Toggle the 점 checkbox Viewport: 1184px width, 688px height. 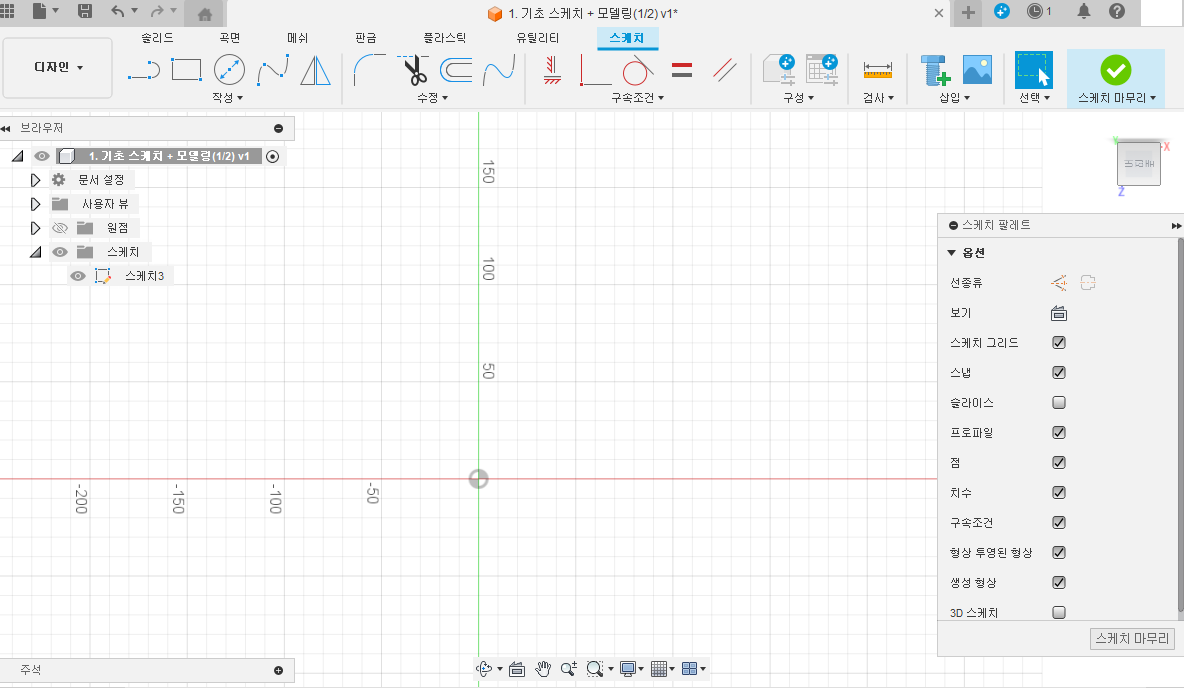(x=1059, y=462)
